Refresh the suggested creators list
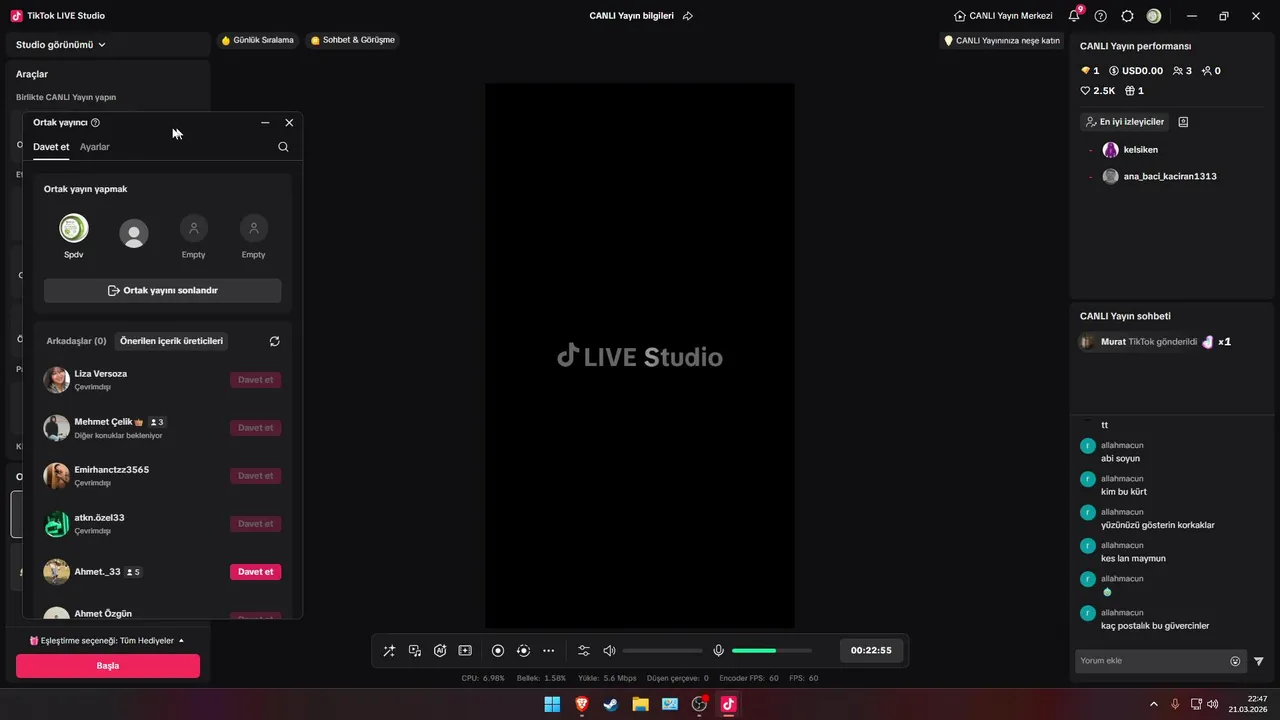Image resolution: width=1280 pixels, height=720 pixels. point(274,341)
